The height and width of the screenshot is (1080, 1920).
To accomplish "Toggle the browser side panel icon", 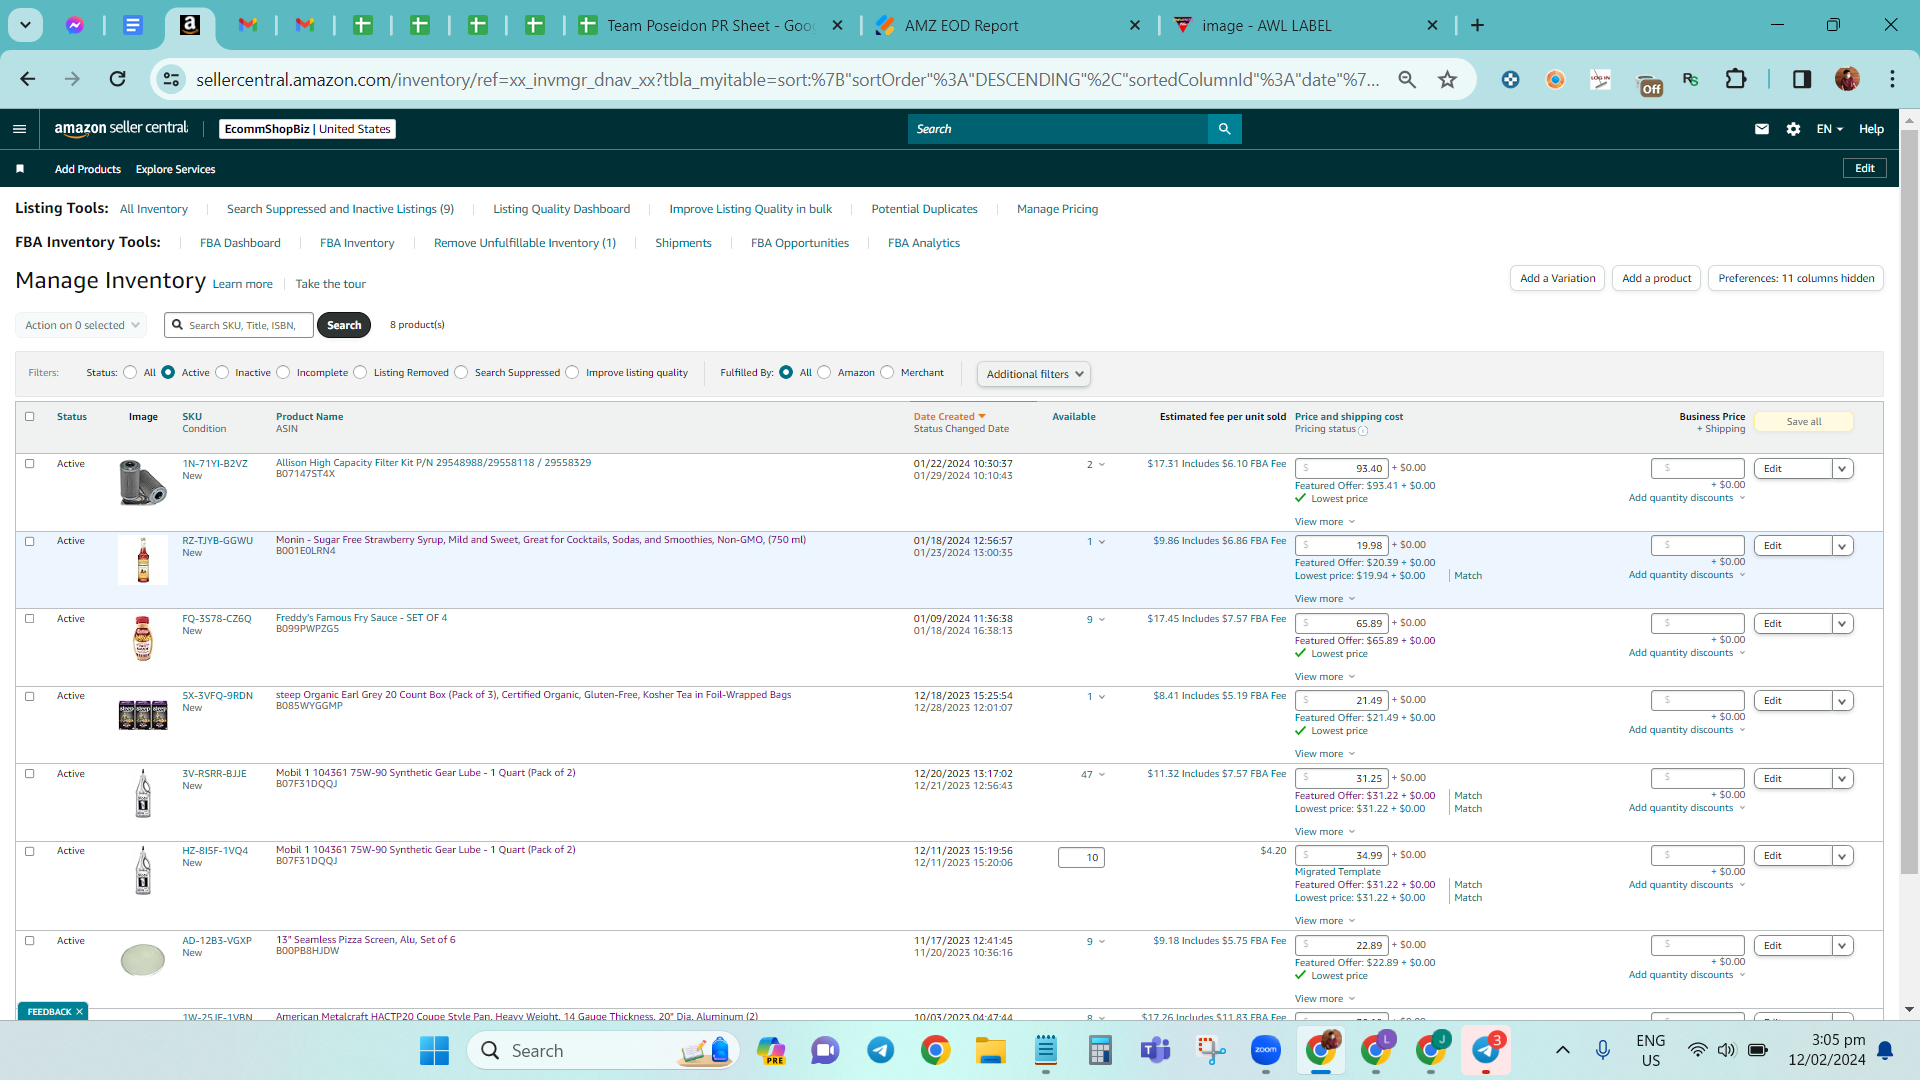I will [x=1802, y=79].
